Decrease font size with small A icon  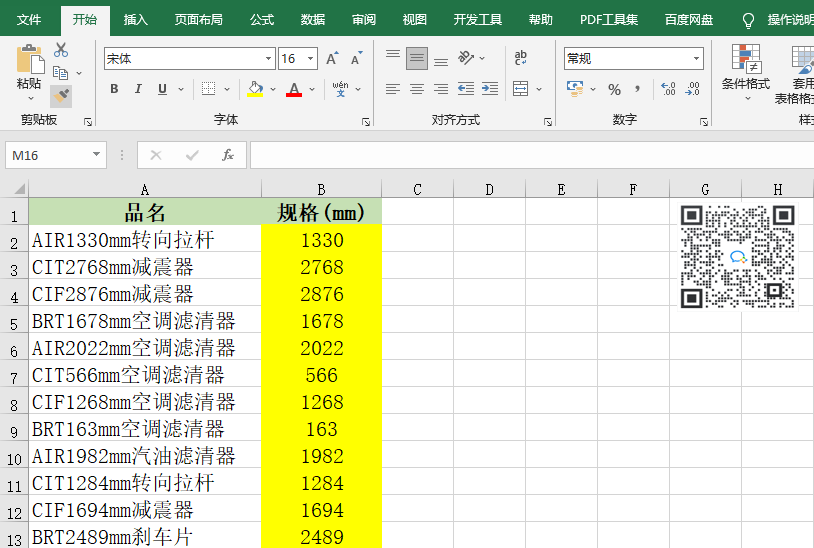356,59
